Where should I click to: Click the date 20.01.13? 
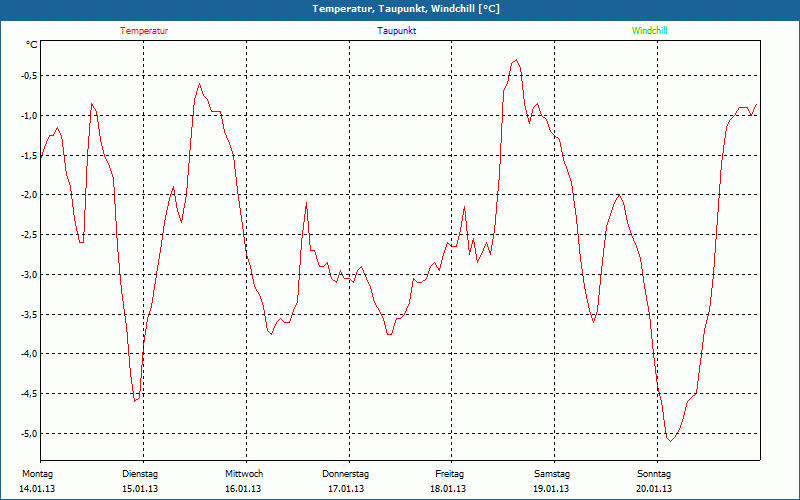[654, 489]
